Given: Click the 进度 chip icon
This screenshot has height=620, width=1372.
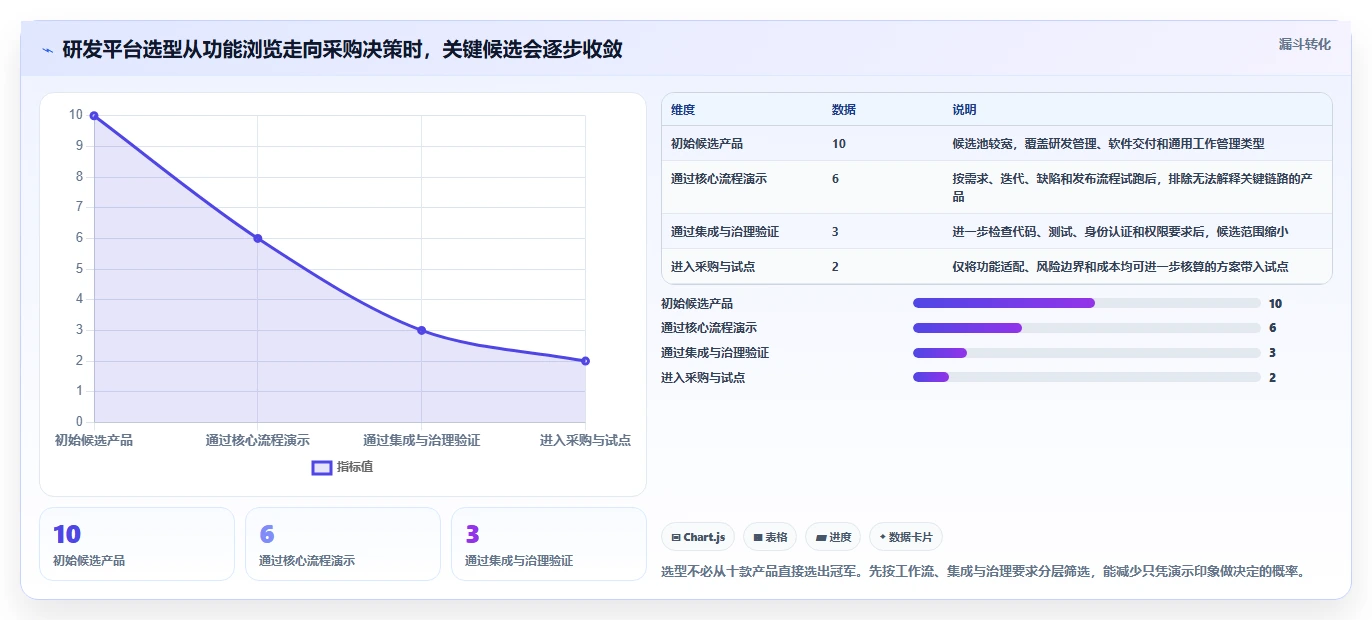Looking at the screenshot, I should pyautogui.click(x=821, y=537).
